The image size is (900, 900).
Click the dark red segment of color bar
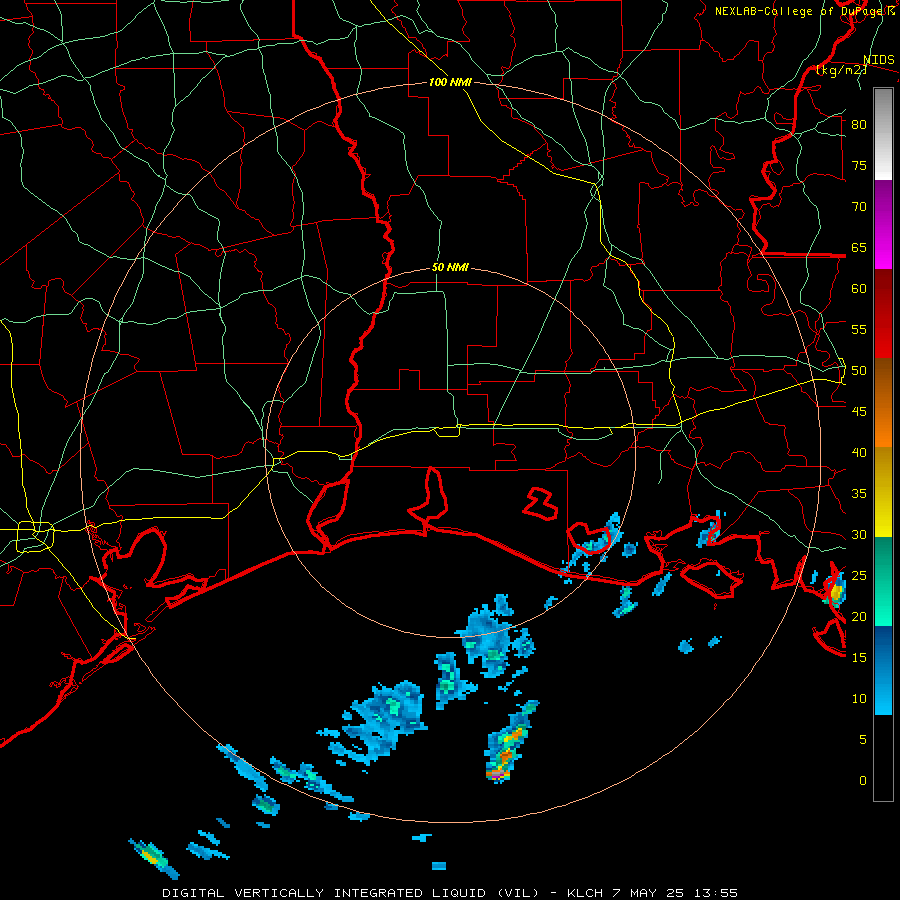(x=883, y=315)
